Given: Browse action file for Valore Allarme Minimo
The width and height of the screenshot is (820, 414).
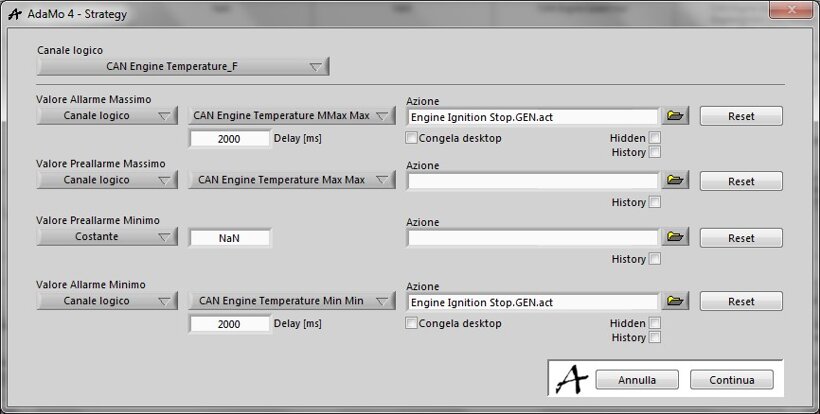Looking at the screenshot, I should (x=677, y=301).
